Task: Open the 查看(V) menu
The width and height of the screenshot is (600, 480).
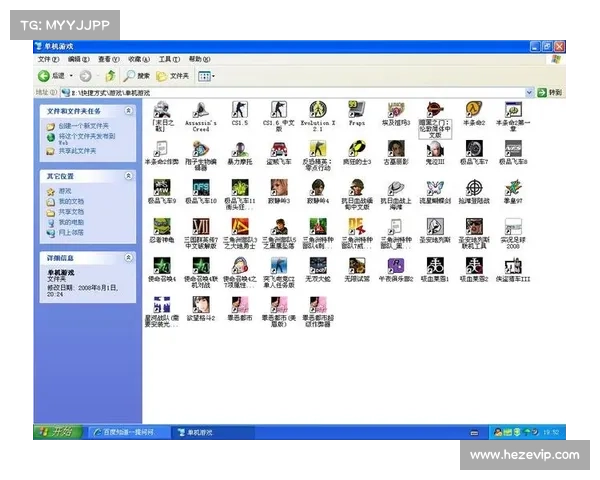Action: click(109, 59)
